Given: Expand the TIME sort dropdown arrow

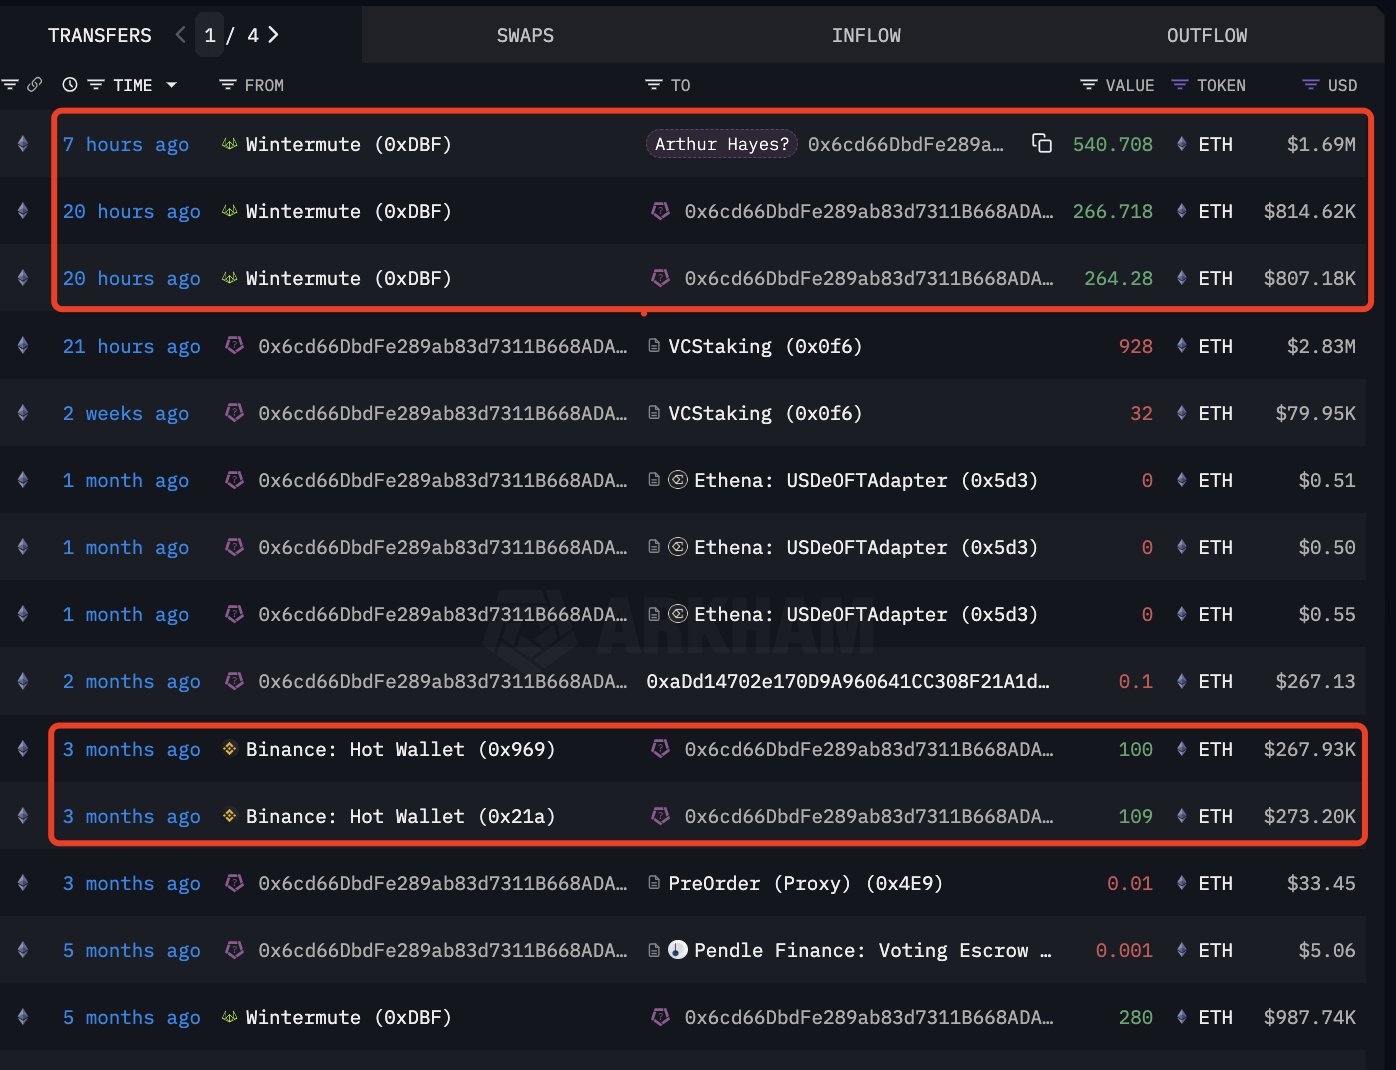Looking at the screenshot, I should [x=171, y=85].
